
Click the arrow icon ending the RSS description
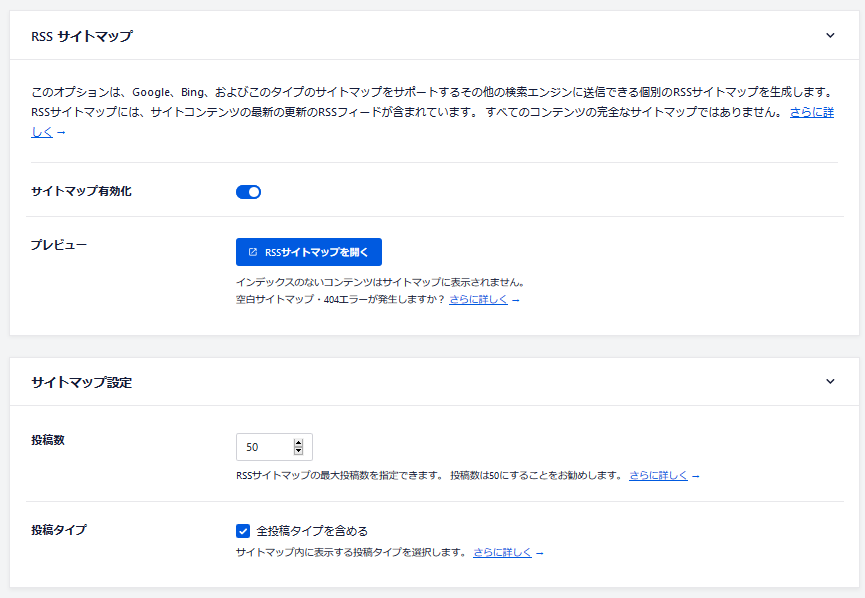tap(61, 133)
